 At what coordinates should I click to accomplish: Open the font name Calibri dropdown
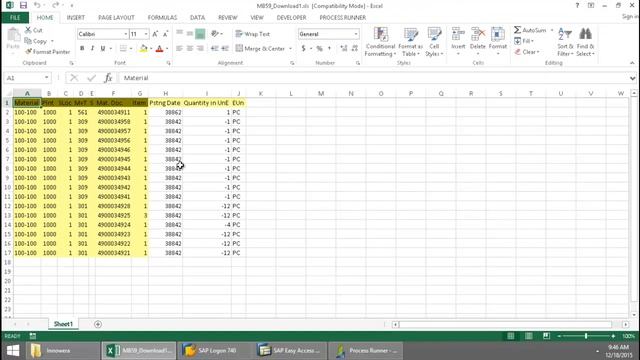tap(125, 34)
